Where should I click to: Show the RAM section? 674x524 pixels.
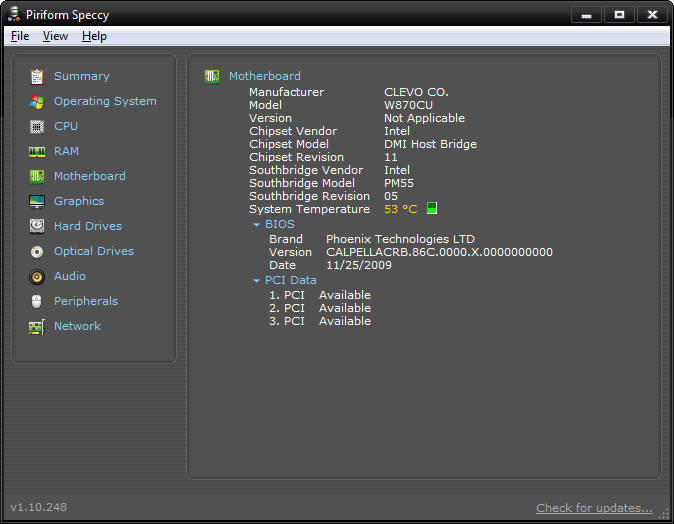66,151
